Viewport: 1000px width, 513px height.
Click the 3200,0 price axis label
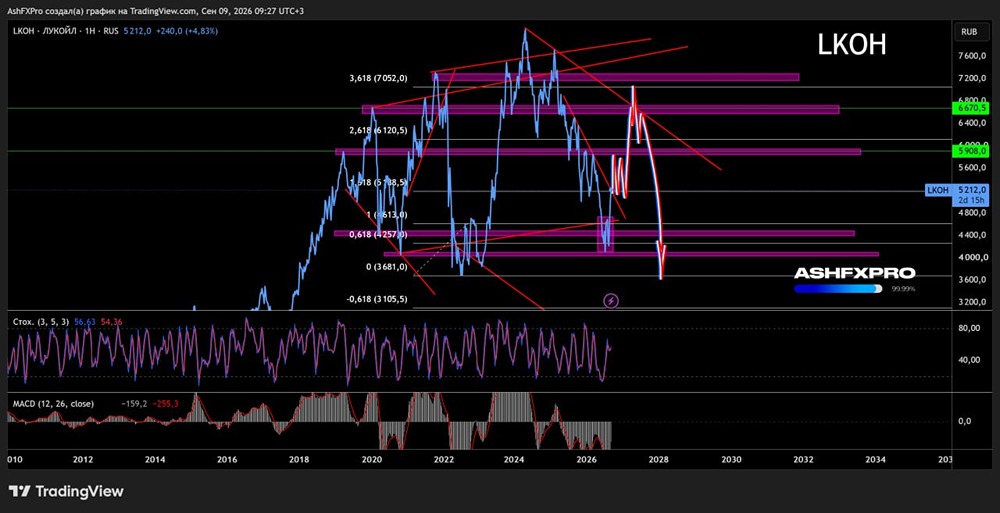point(972,302)
